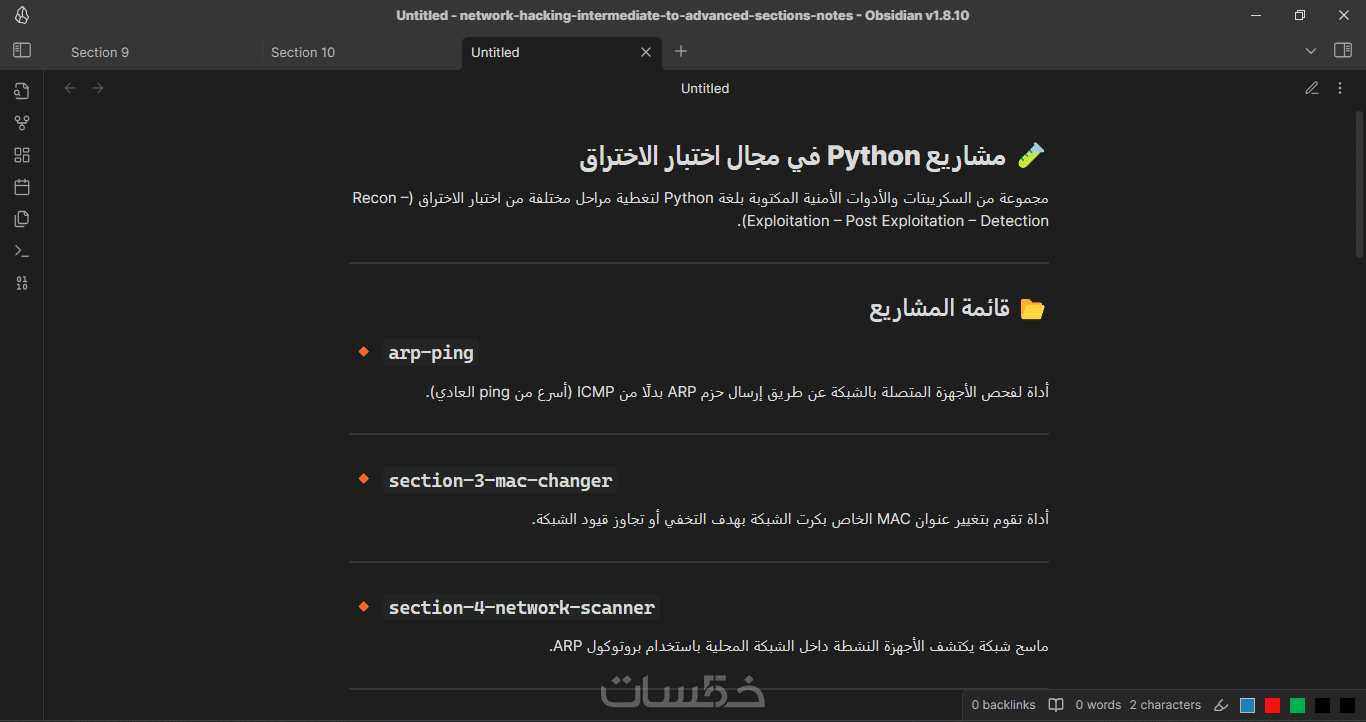1366x722 pixels.
Task: Click the templates icon in the ribbon
Action: click(x=22, y=219)
